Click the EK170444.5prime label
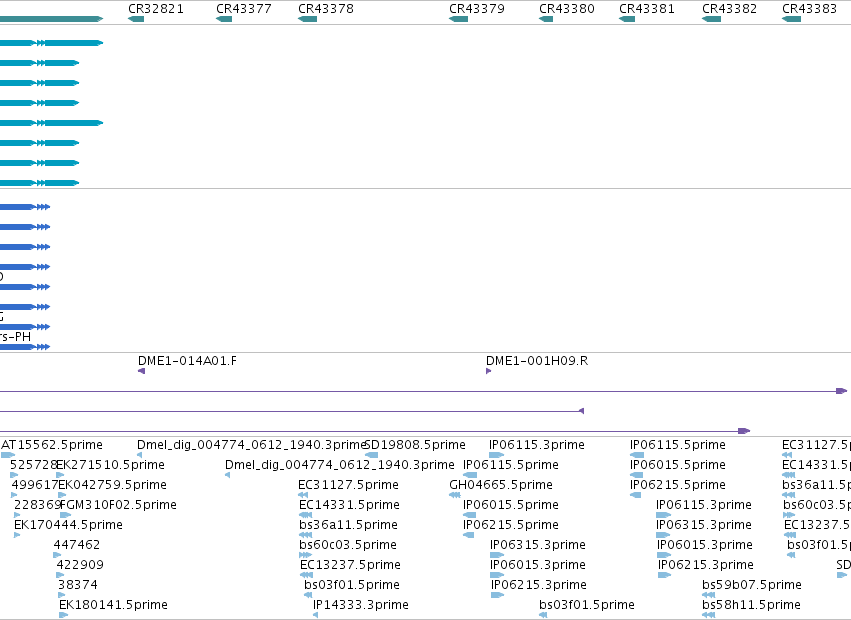851x620 pixels. pyautogui.click(x=68, y=525)
